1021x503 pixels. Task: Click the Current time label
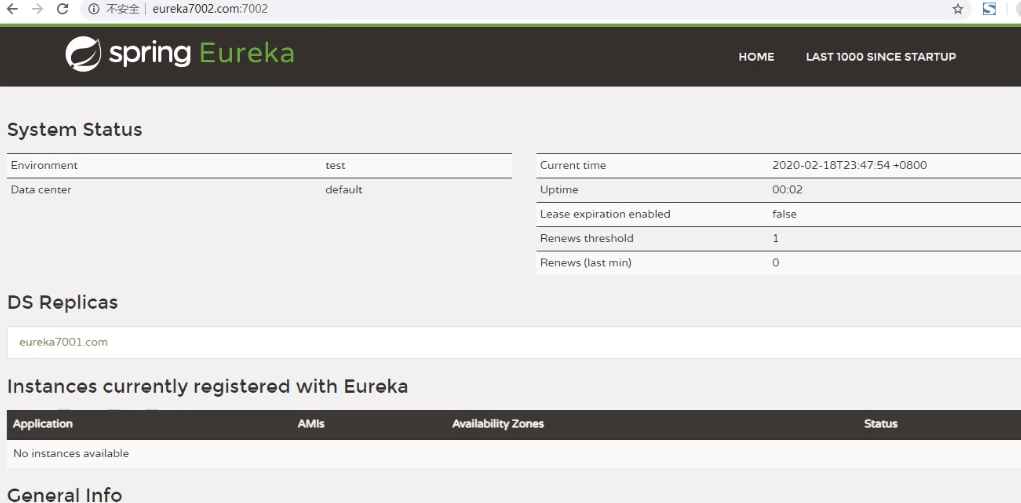pyautogui.click(x=573, y=165)
